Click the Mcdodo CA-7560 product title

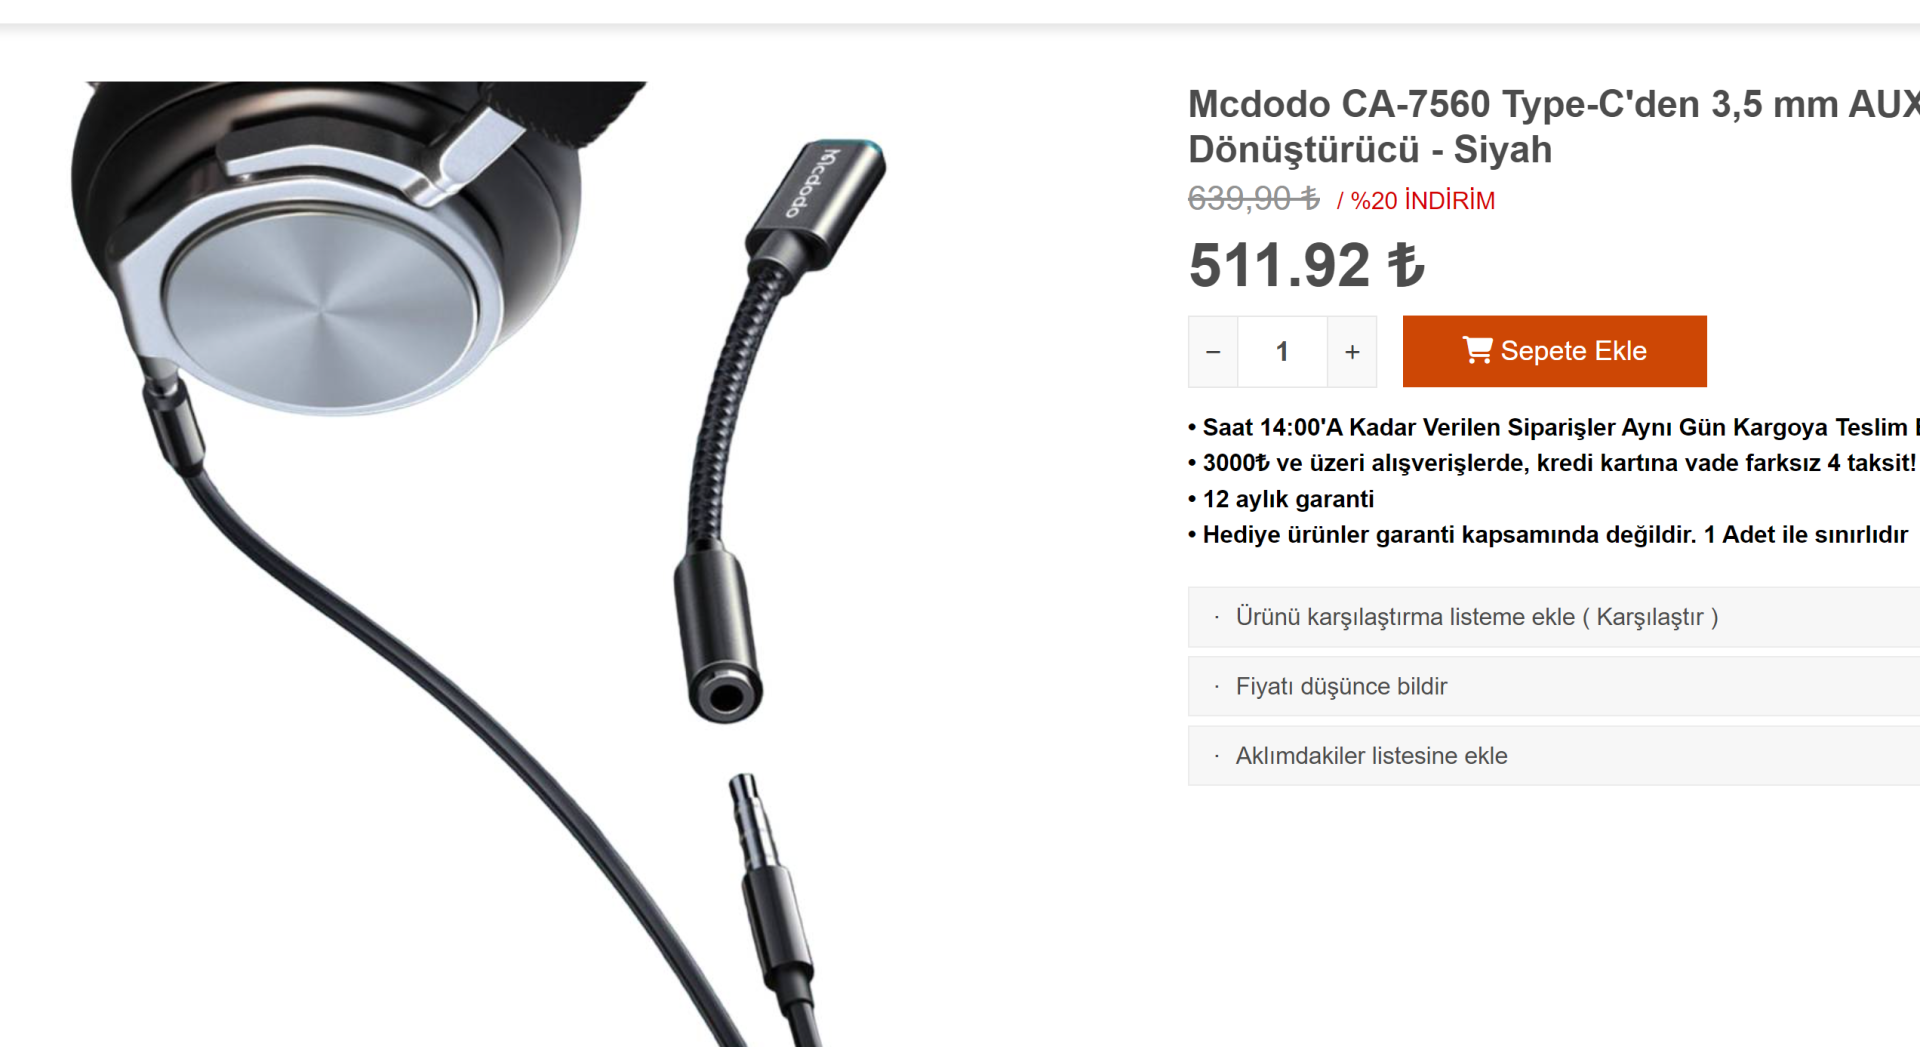pyautogui.click(x=1554, y=127)
